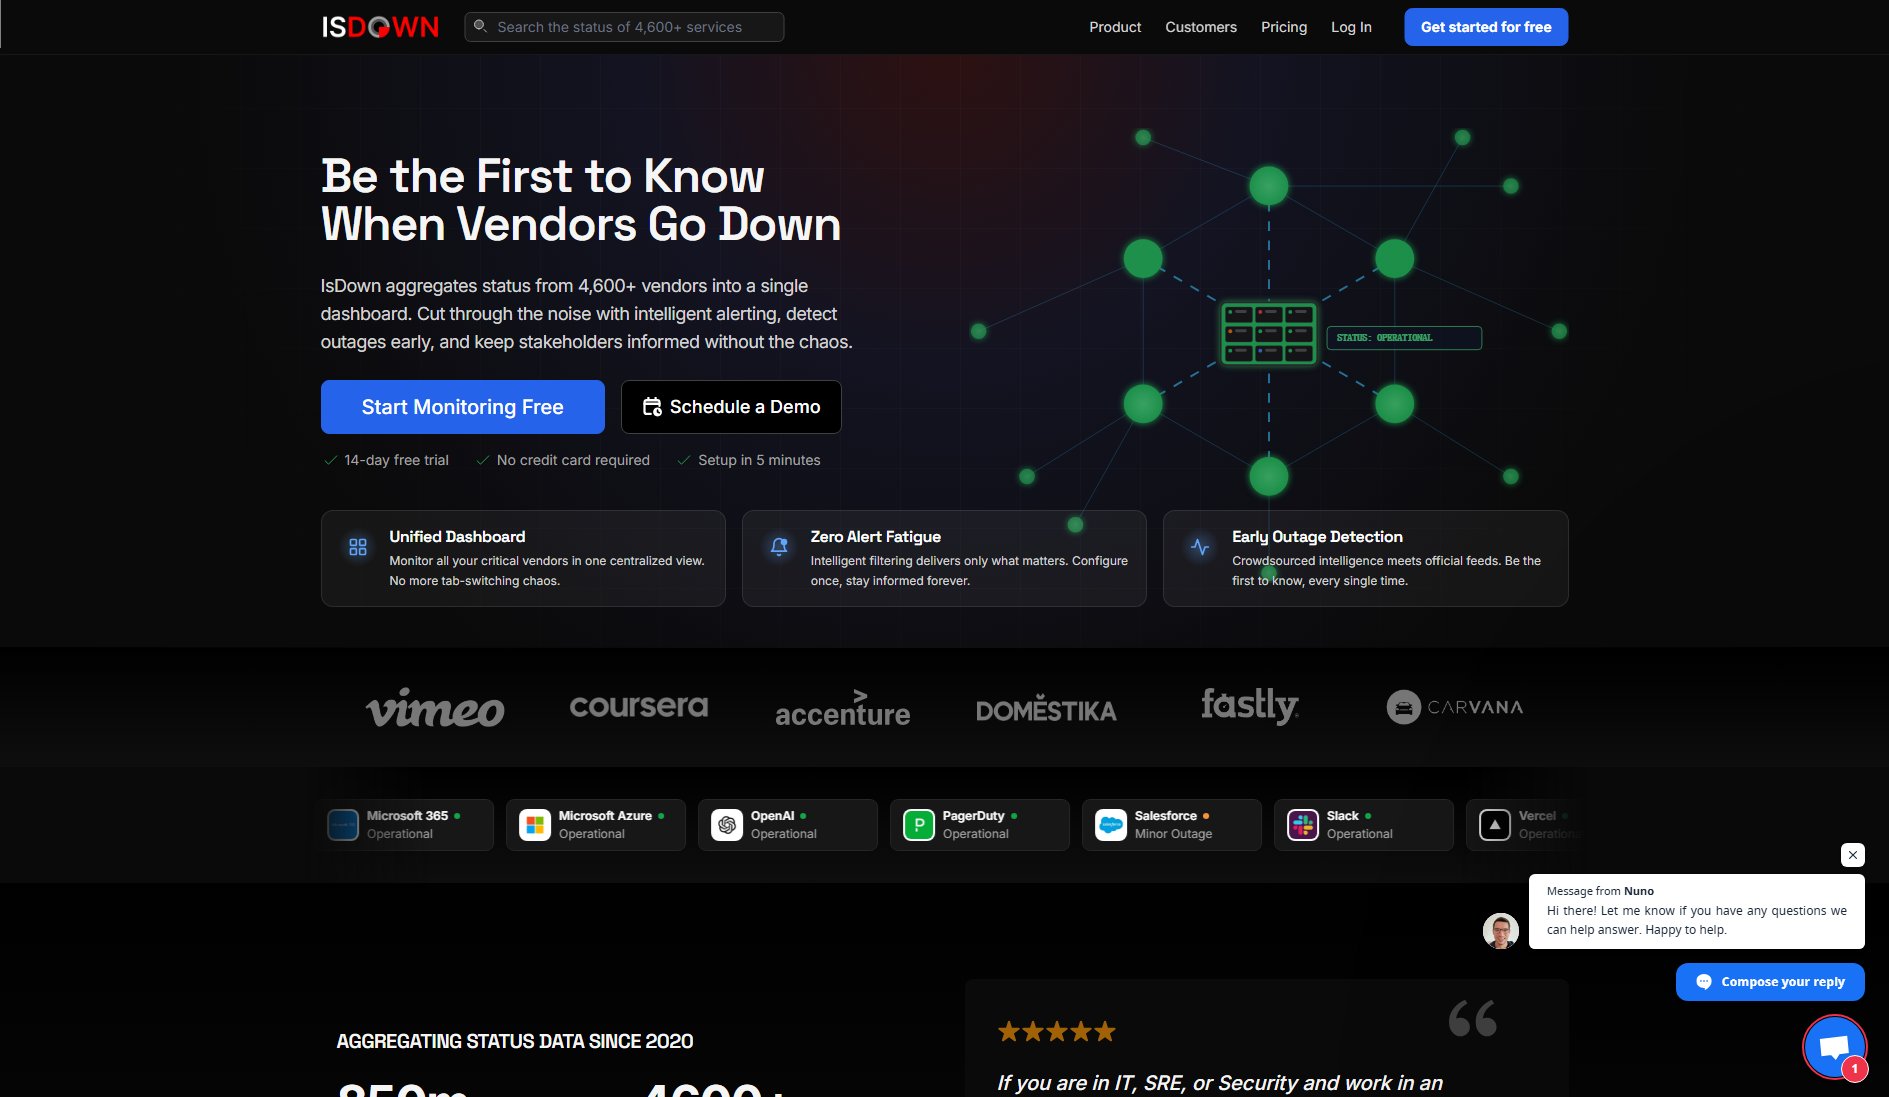Click the PagerDuty icon
Screen dimensions: 1889x1097
(x=917, y=824)
